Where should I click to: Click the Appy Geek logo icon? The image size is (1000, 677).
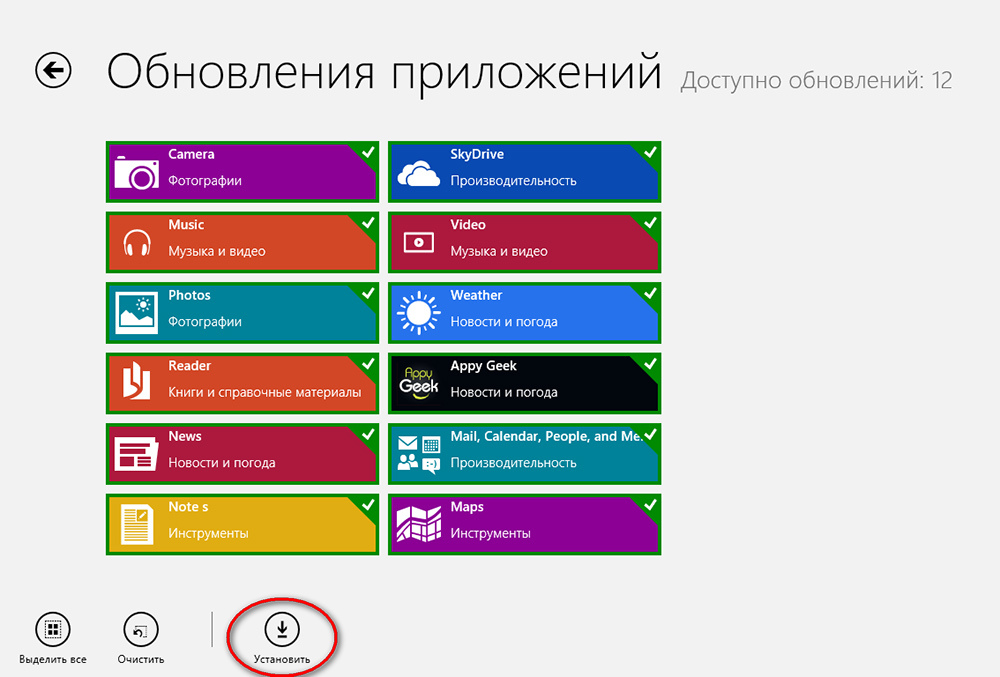[x=418, y=384]
